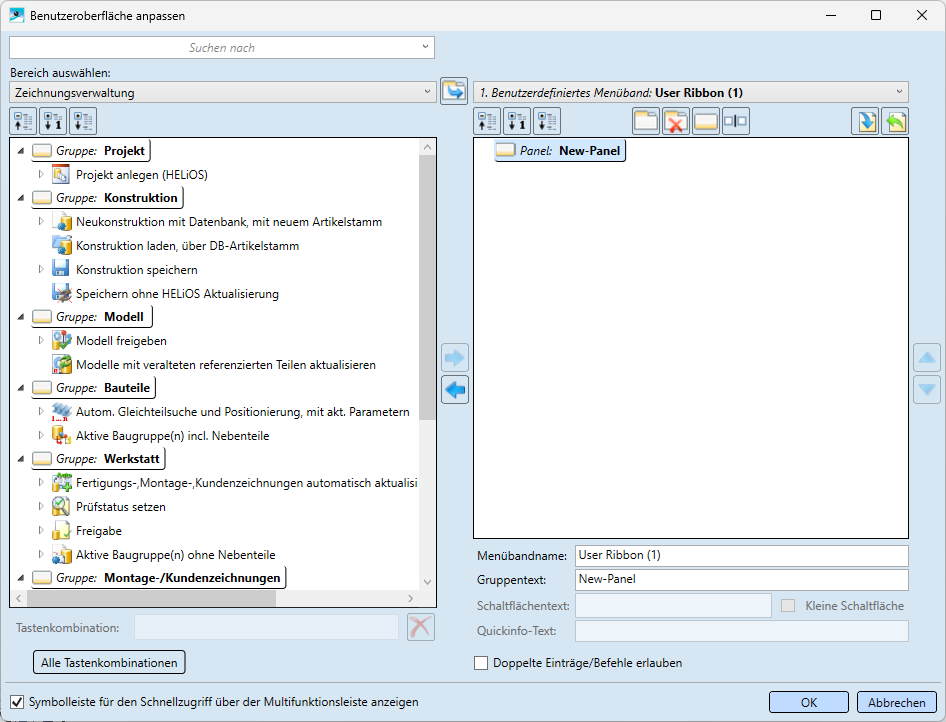This screenshot has width=946, height=722.
Task: Expand all in right ribbon tree toolbar
Action: (x=547, y=121)
